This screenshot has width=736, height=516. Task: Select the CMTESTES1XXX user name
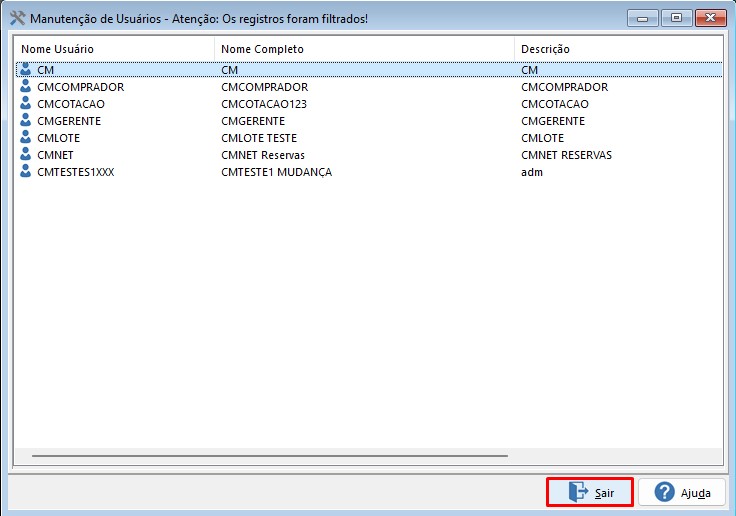point(76,172)
